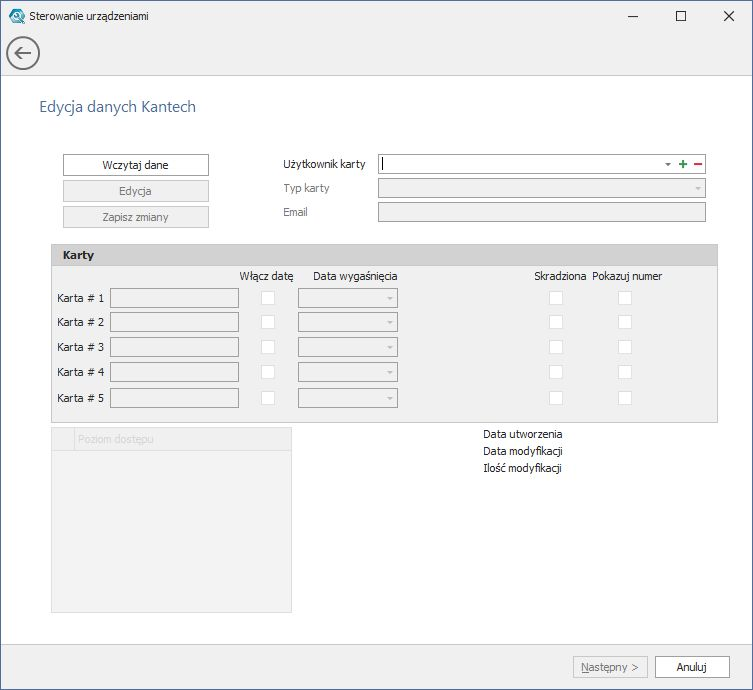This screenshot has height=690, width=753.
Task: Click the Email input field
Action: [x=542, y=212]
